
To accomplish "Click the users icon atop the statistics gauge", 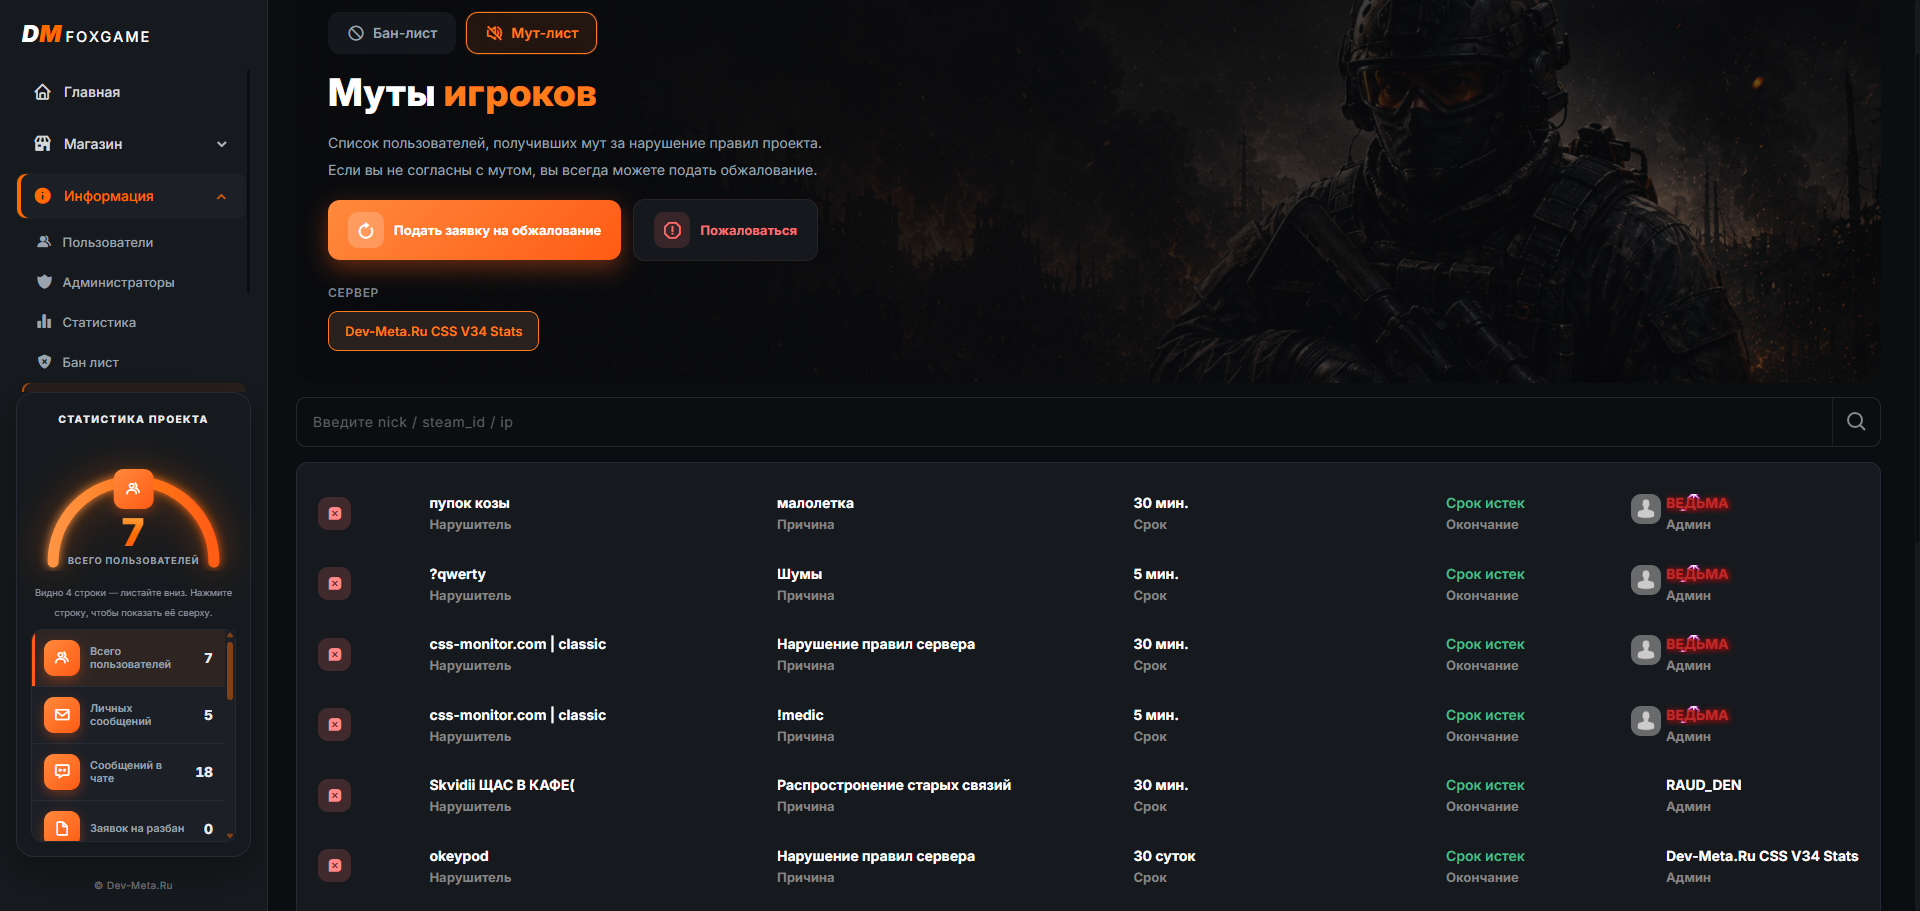I will click(x=133, y=489).
